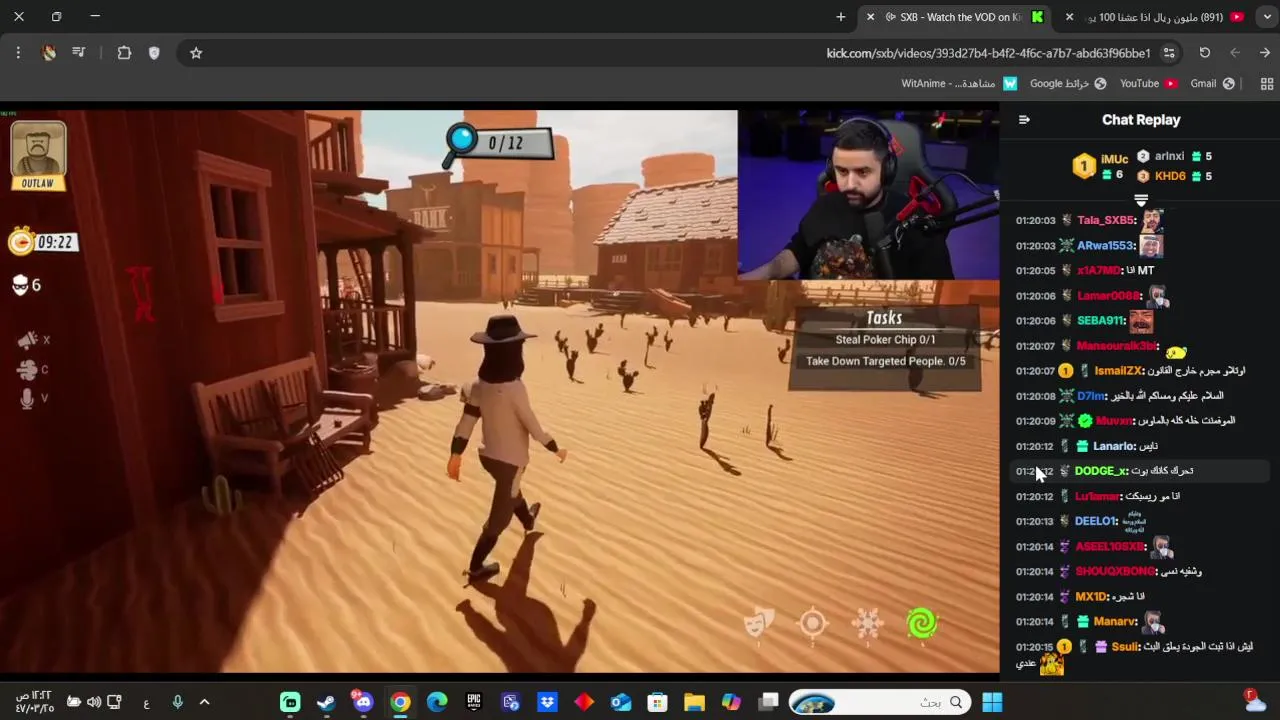Open Chrome's three-dot menu

tap(18, 53)
